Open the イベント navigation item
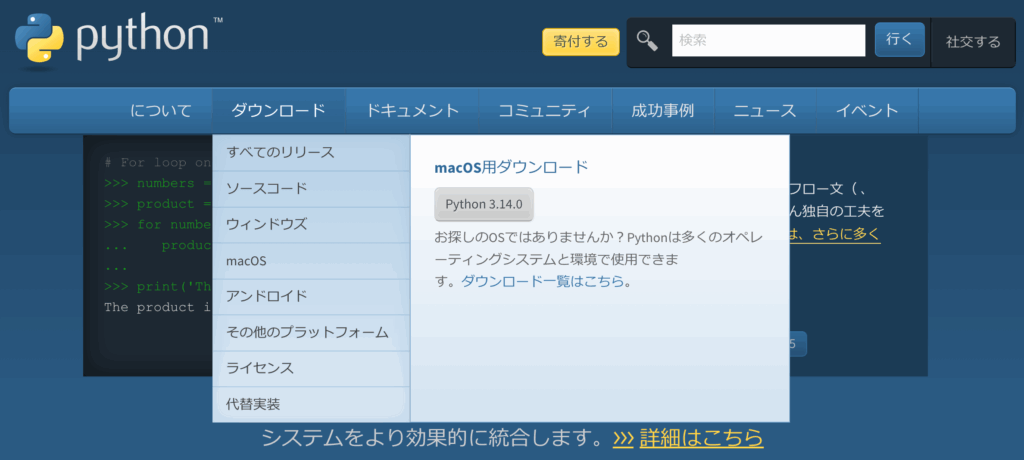The image size is (1024, 460). pyautogui.click(x=867, y=111)
